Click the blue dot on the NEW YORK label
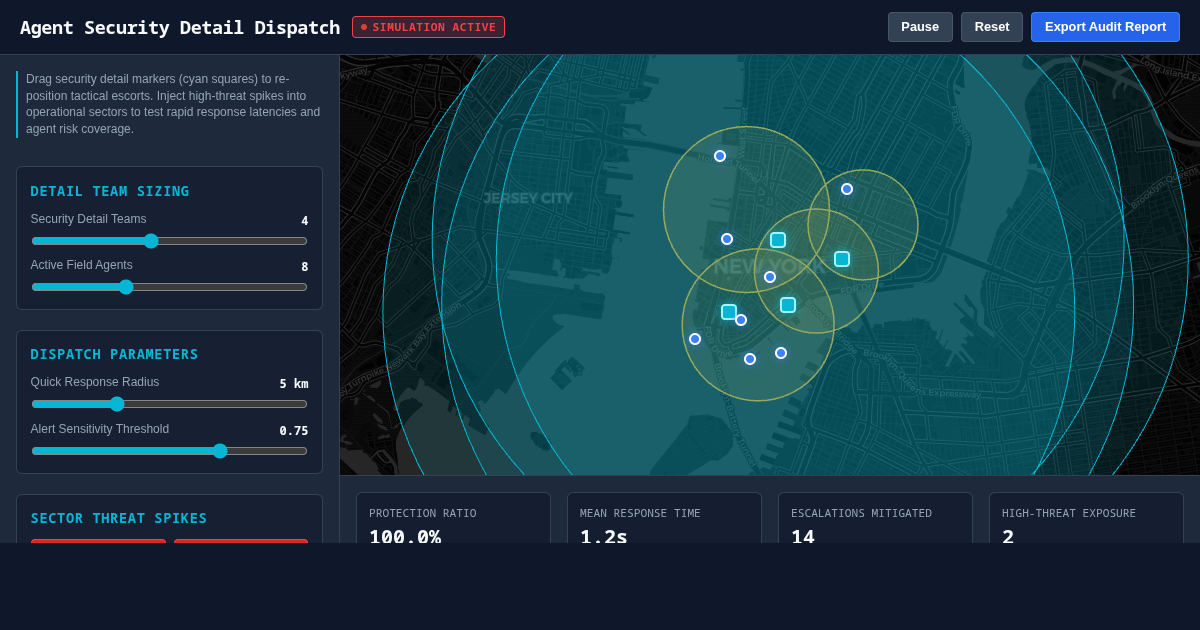This screenshot has height=630, width=1200. pos(770,277)
